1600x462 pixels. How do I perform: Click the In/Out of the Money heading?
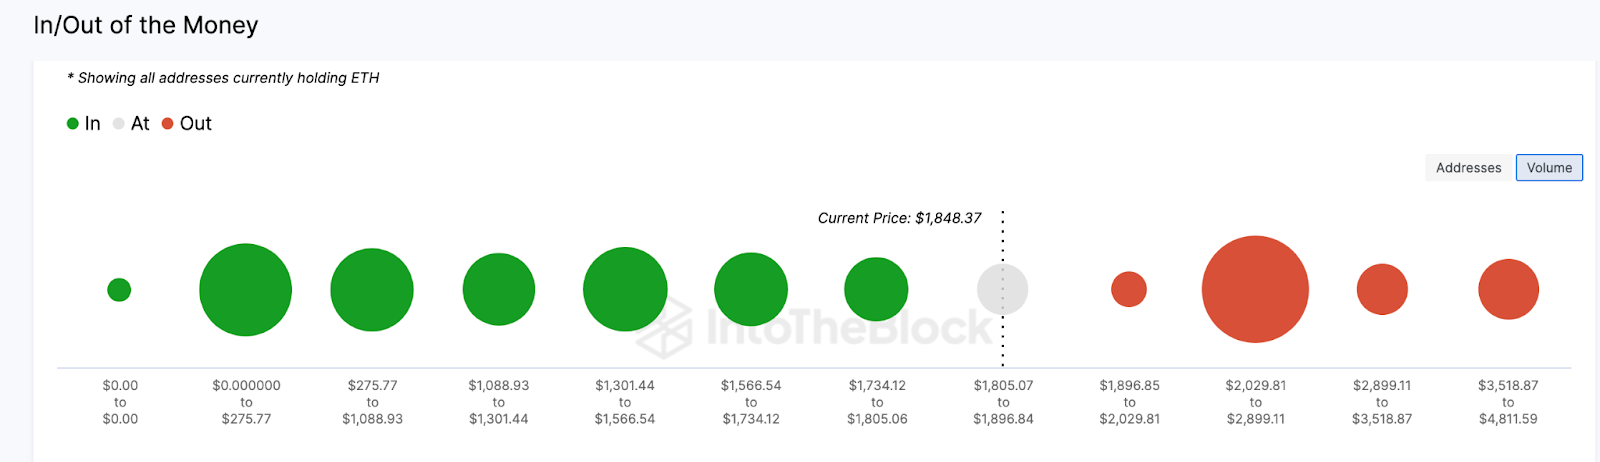(146, 25)
